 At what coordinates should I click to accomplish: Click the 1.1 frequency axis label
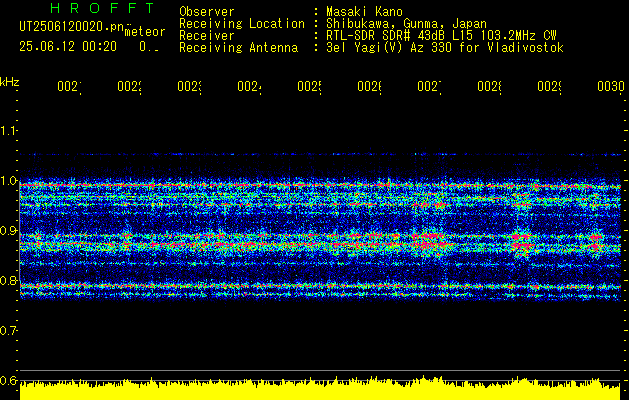(8, 130)
